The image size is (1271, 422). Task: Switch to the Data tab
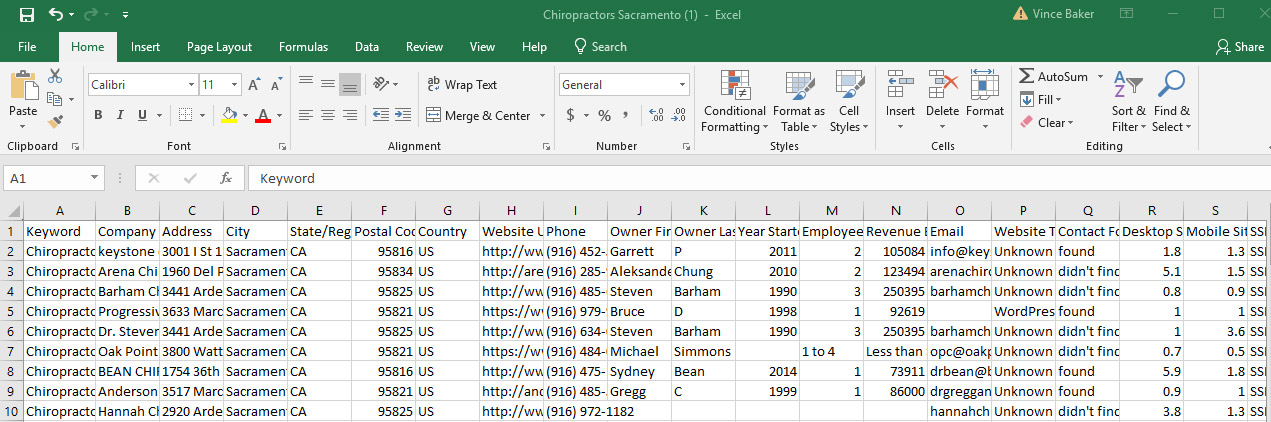366,47
